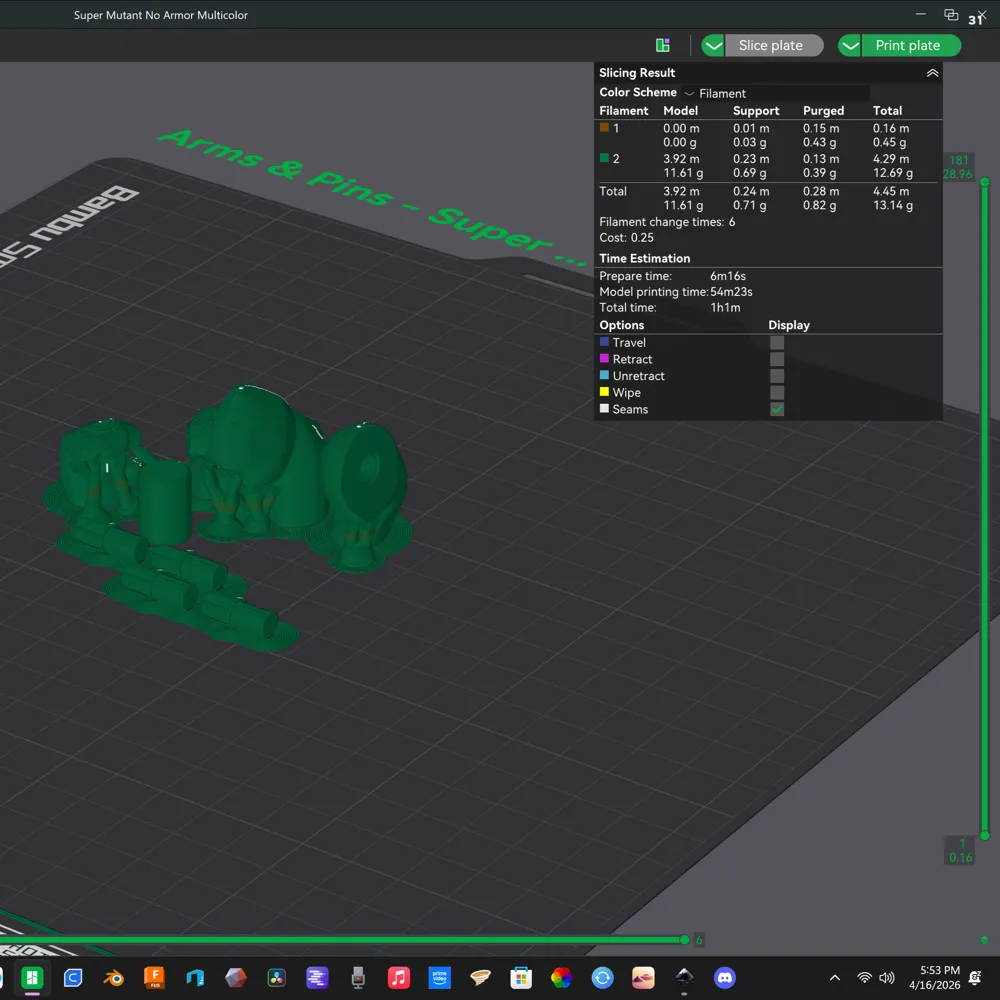Click the total time value "1h1m"

pyautogui.click(x=725, y=307)
